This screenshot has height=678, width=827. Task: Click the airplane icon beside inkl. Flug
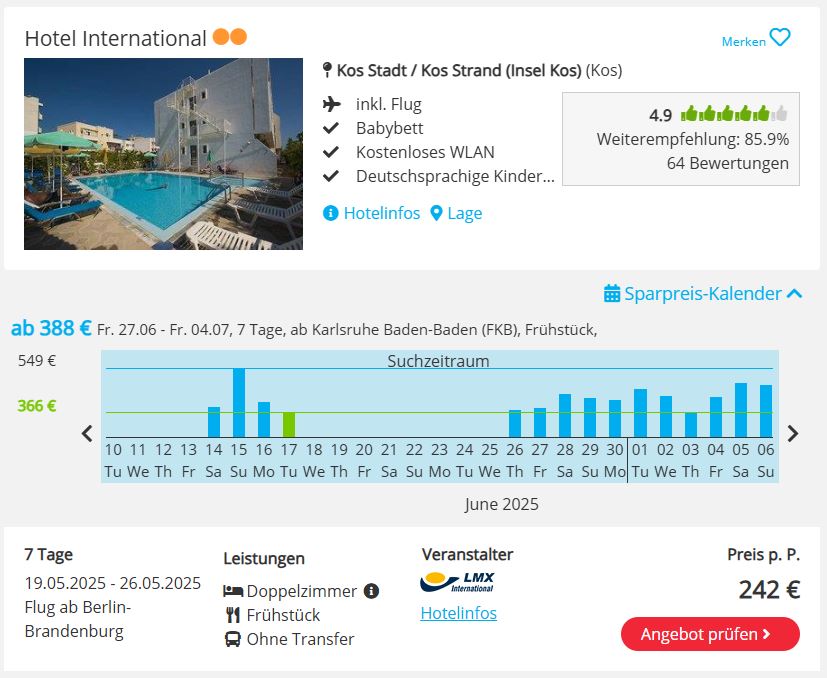click(x=332, y=104)
